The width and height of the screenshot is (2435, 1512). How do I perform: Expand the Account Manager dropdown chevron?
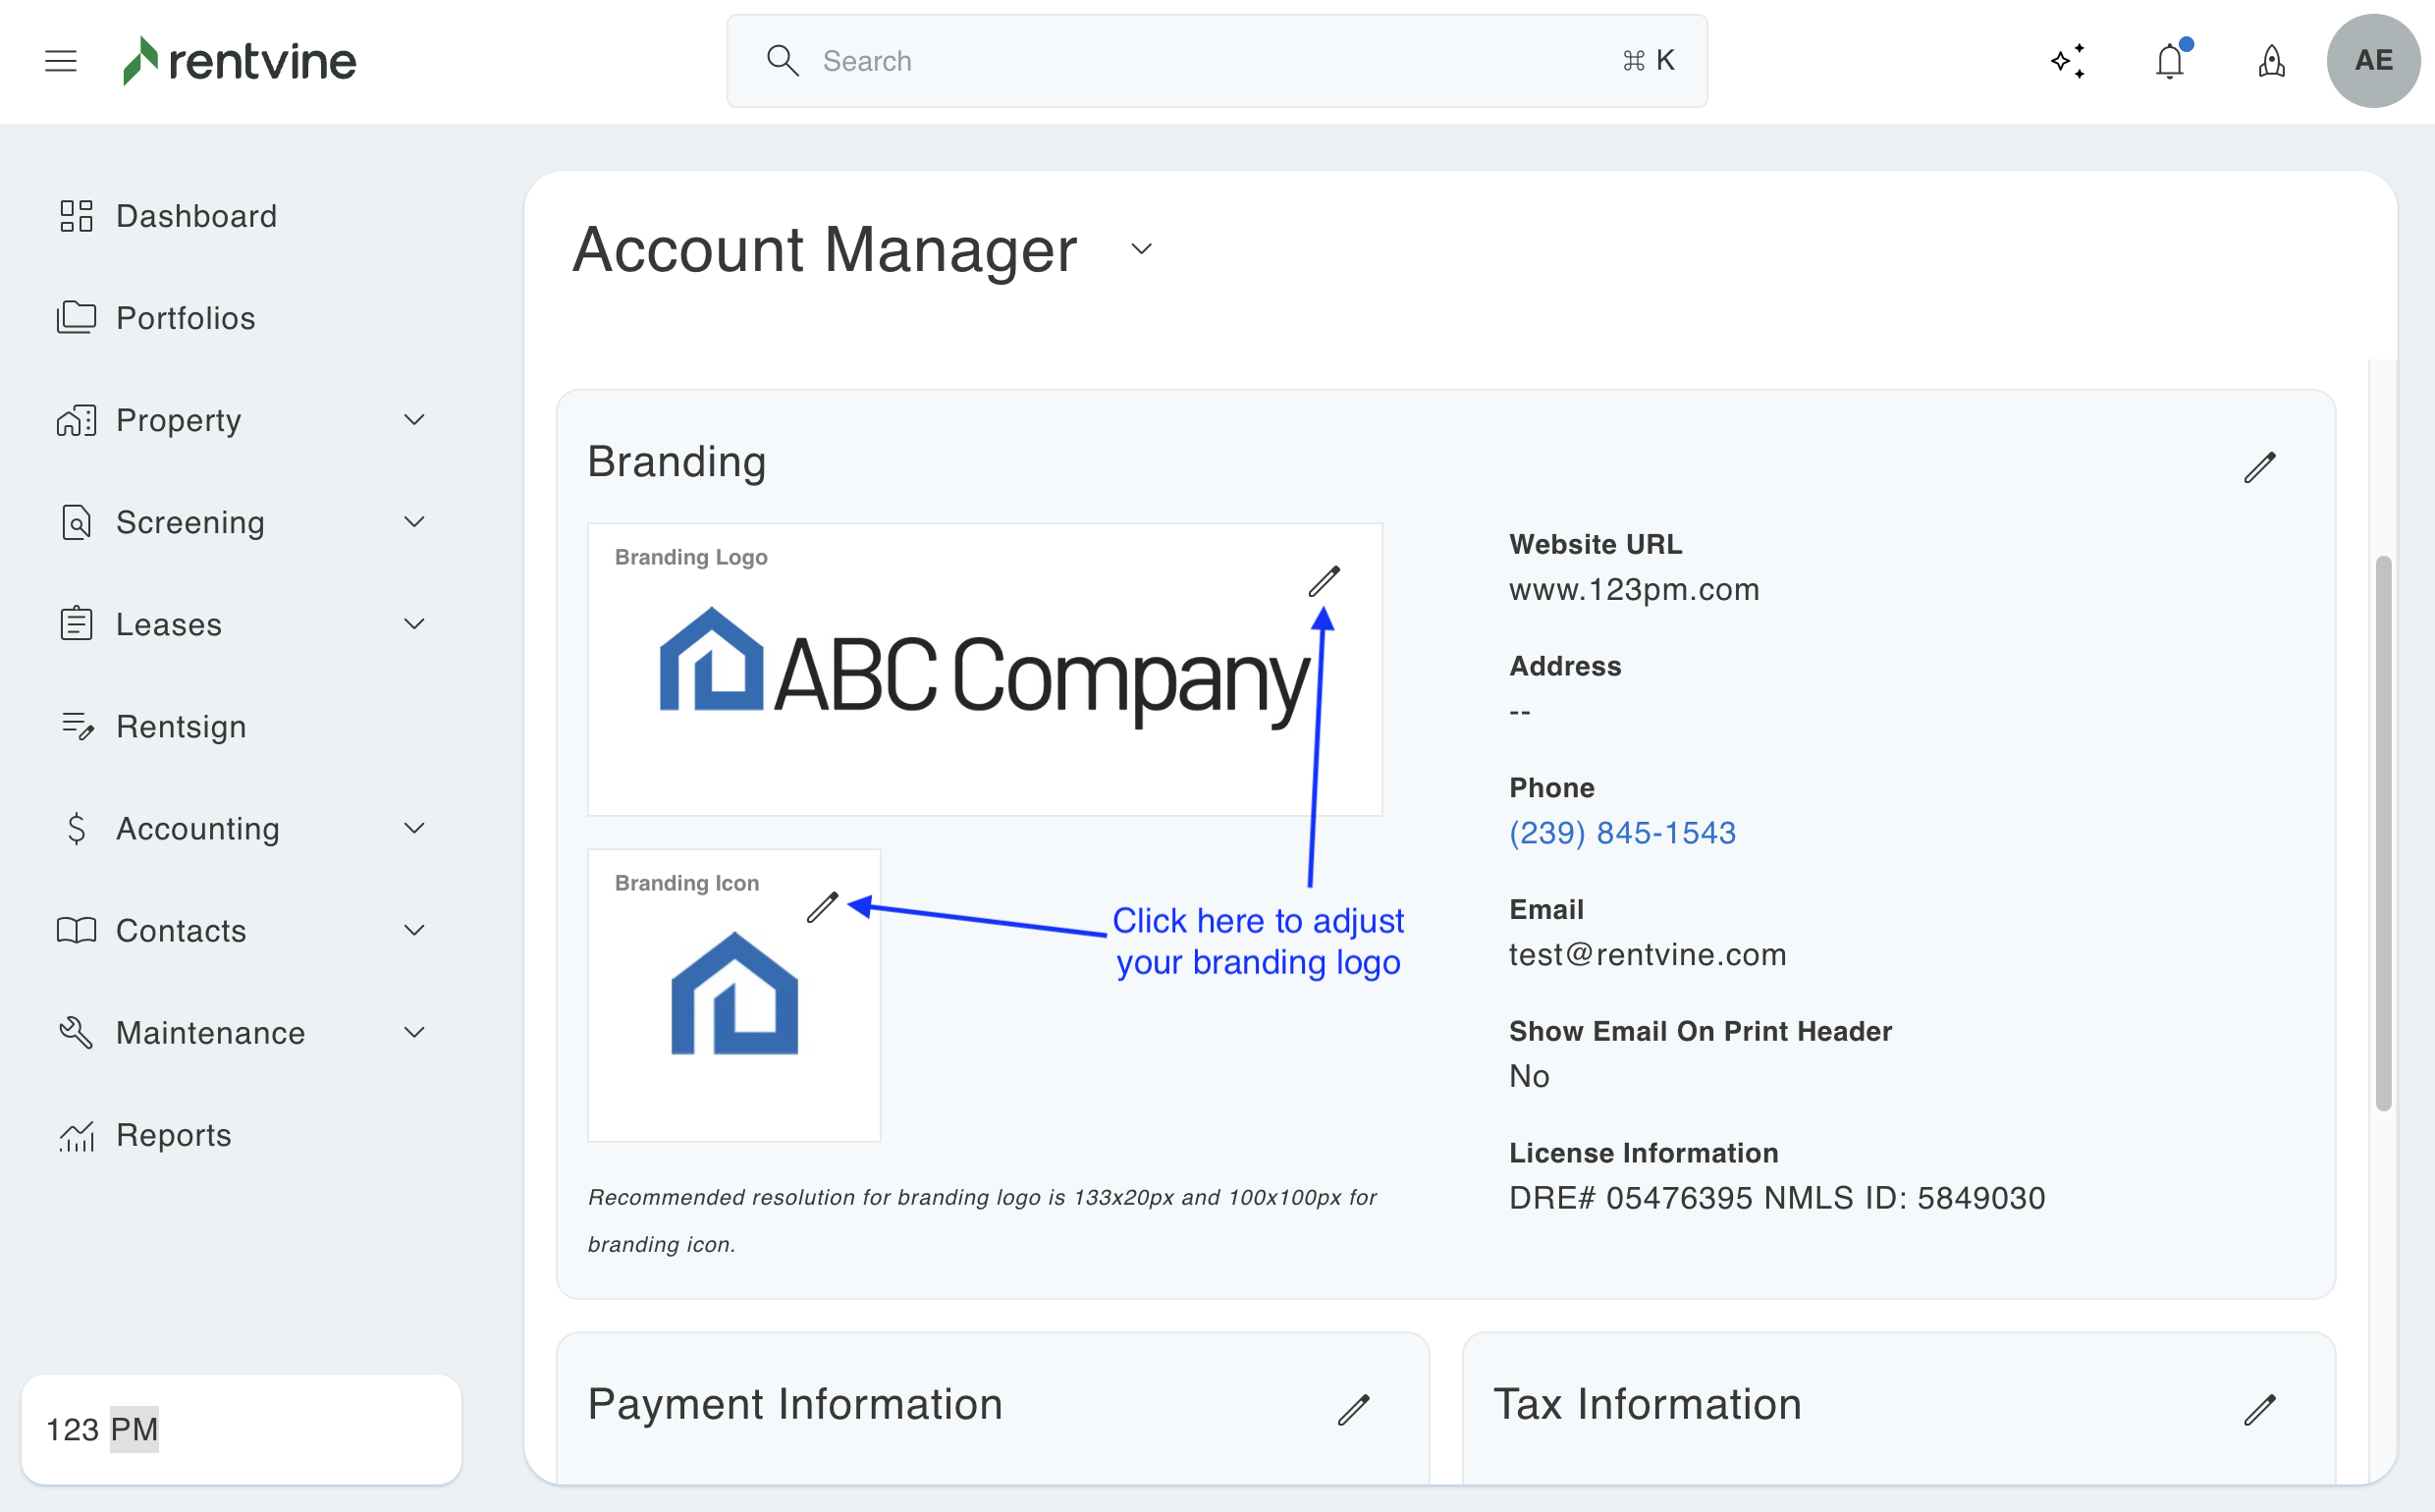click(1141, 249)
